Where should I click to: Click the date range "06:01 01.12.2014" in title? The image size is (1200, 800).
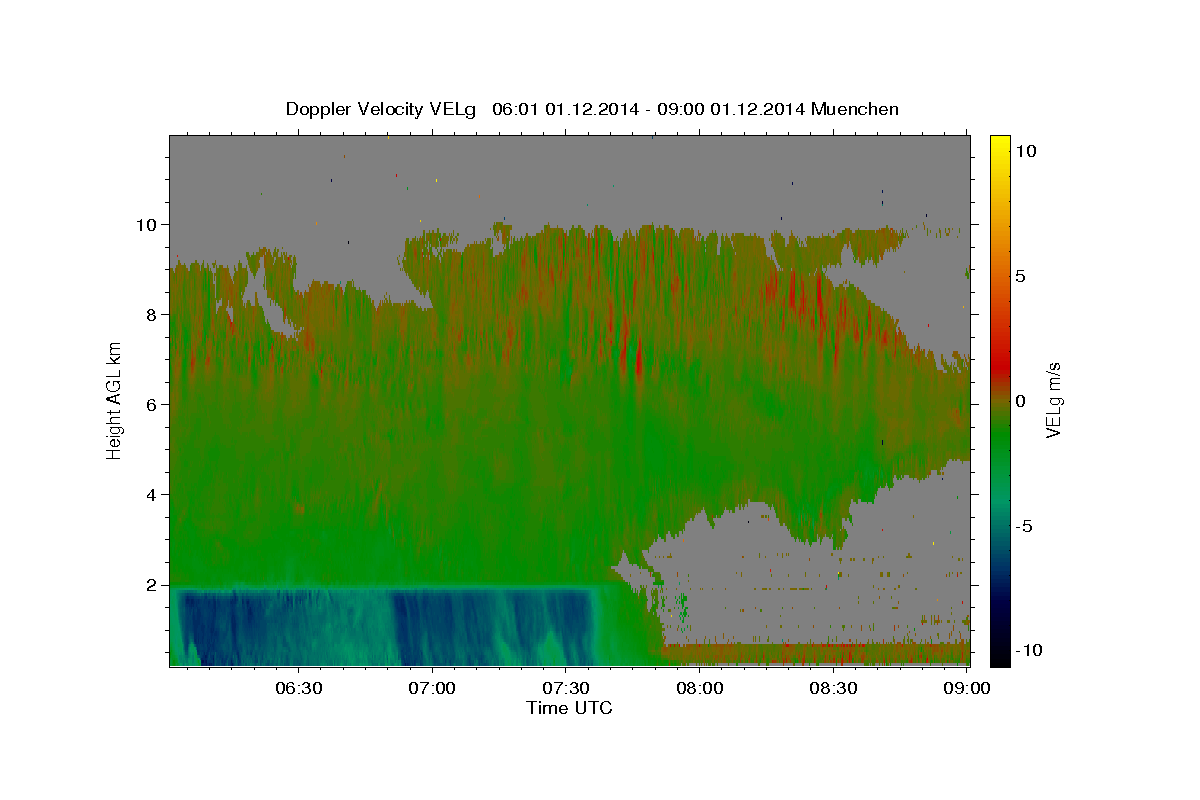pos(564,109)
